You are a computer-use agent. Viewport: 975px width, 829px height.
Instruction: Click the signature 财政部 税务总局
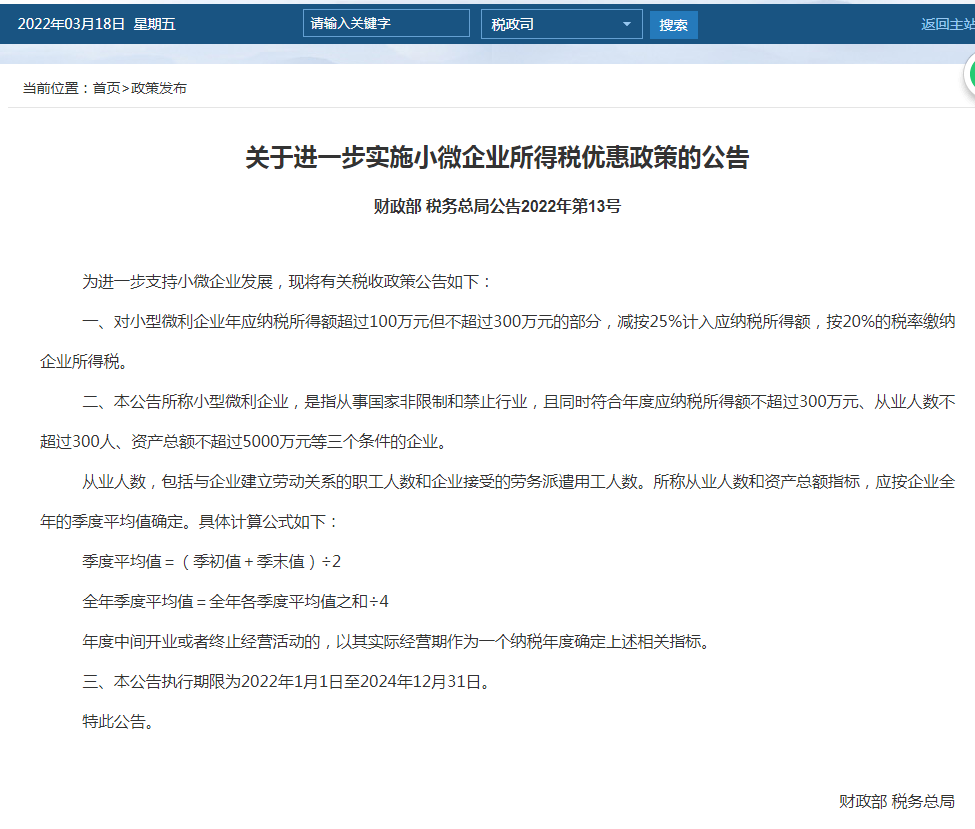(897, 802)
